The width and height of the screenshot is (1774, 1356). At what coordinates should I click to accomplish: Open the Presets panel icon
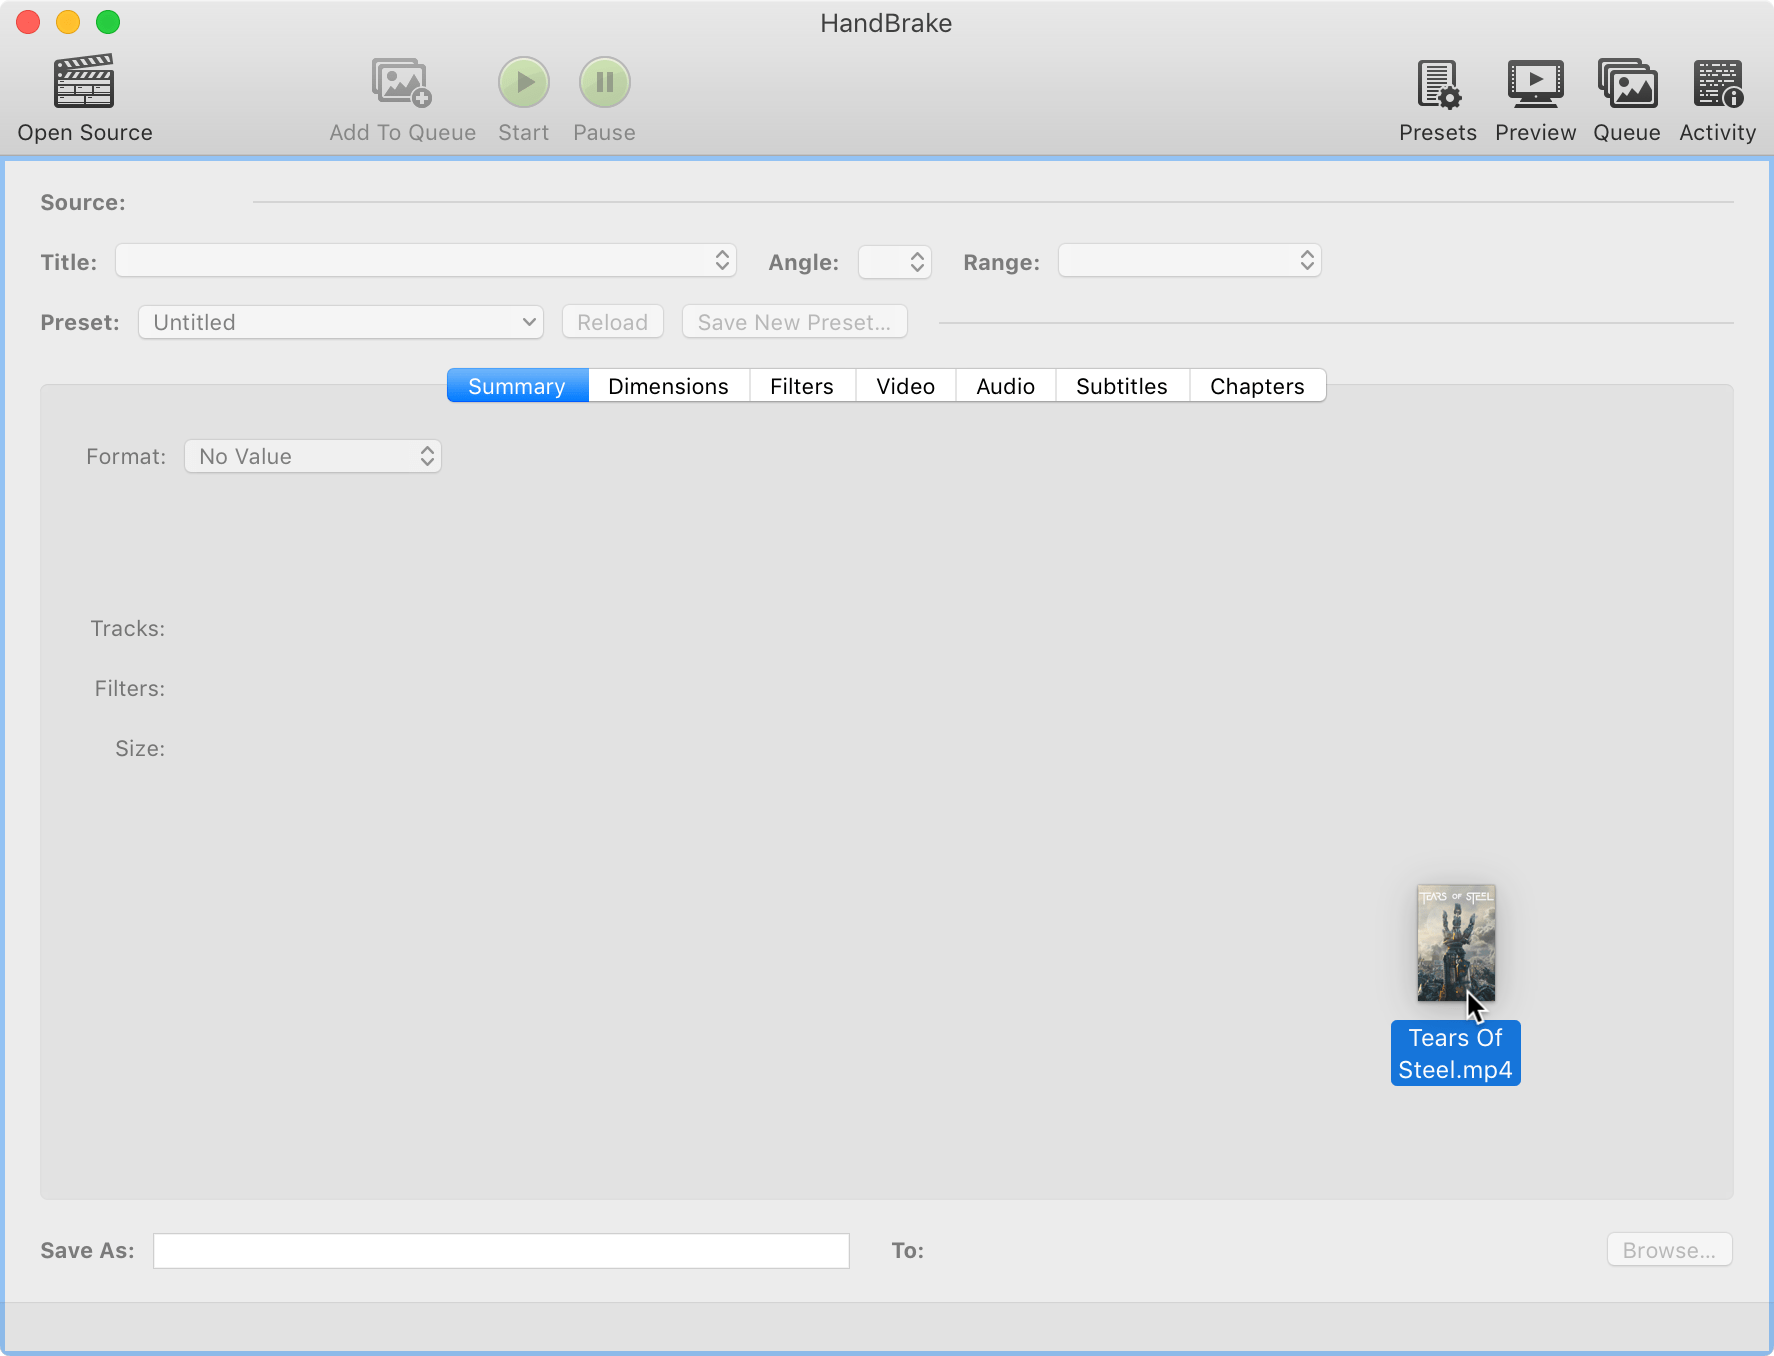click(1437, 82)
